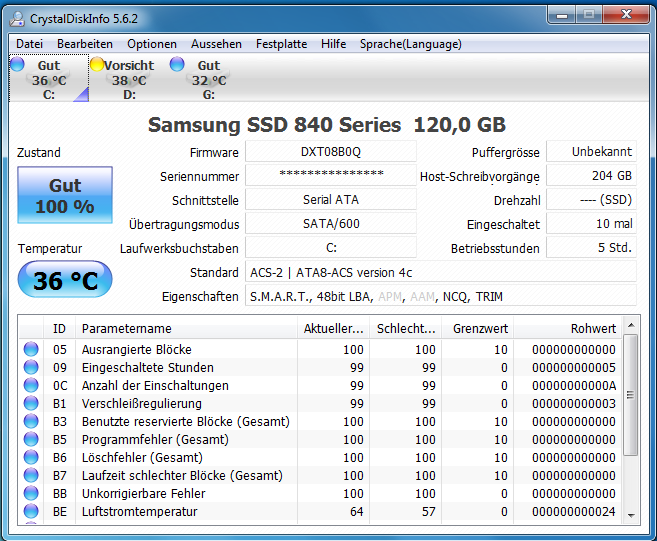
Task: Click the Betriebsstunden value 5 Std.
Action: click(591, 248)
